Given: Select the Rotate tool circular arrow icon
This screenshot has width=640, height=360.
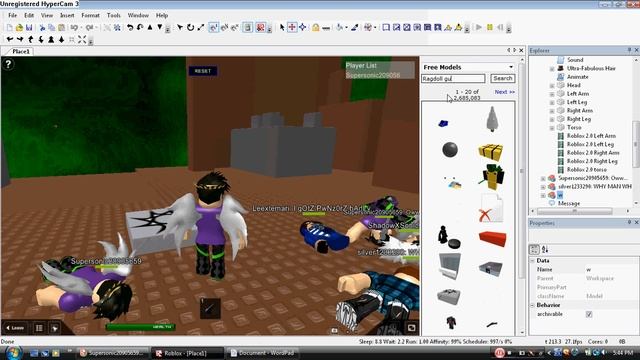Looking at the screenshot, I should point(190,28).
